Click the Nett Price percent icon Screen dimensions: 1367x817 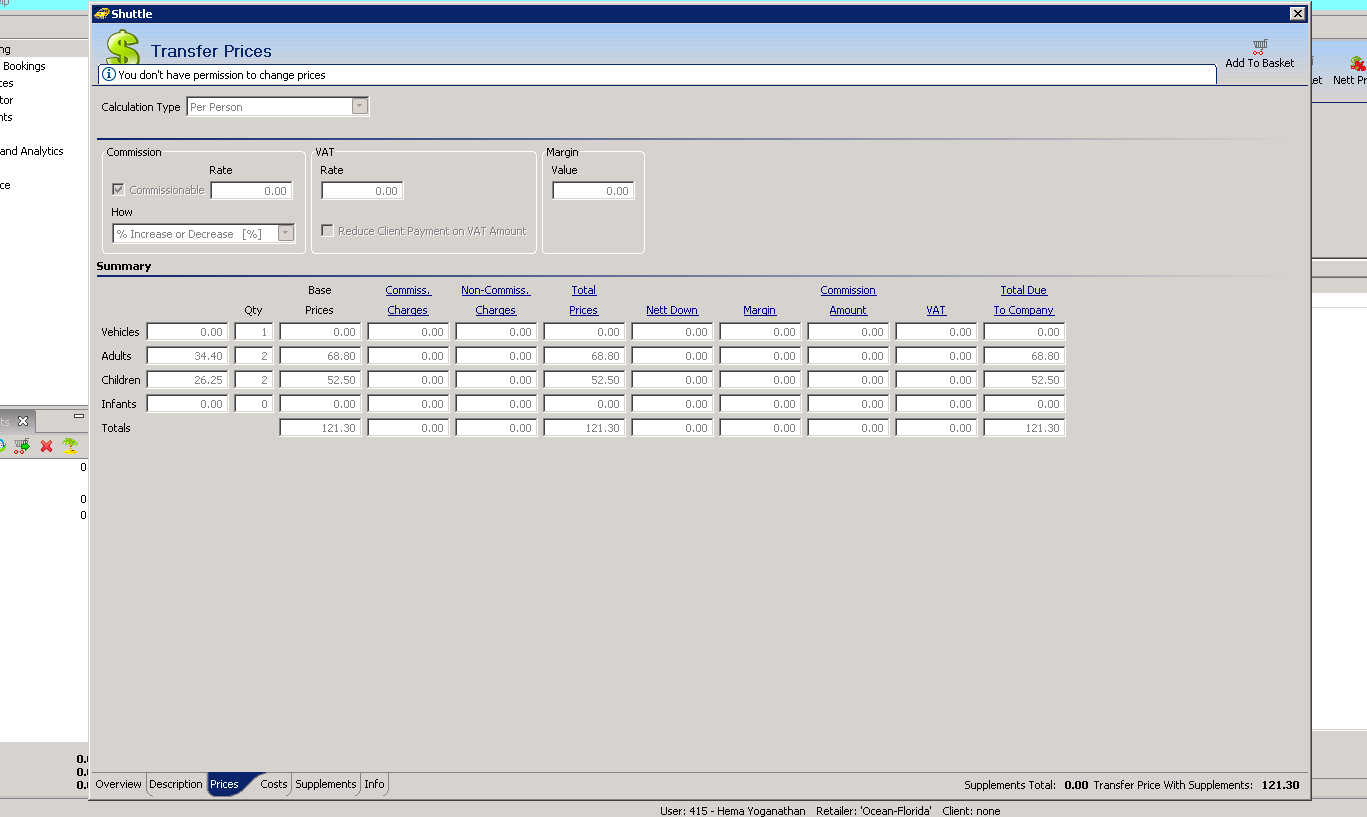click(1357, 64)
